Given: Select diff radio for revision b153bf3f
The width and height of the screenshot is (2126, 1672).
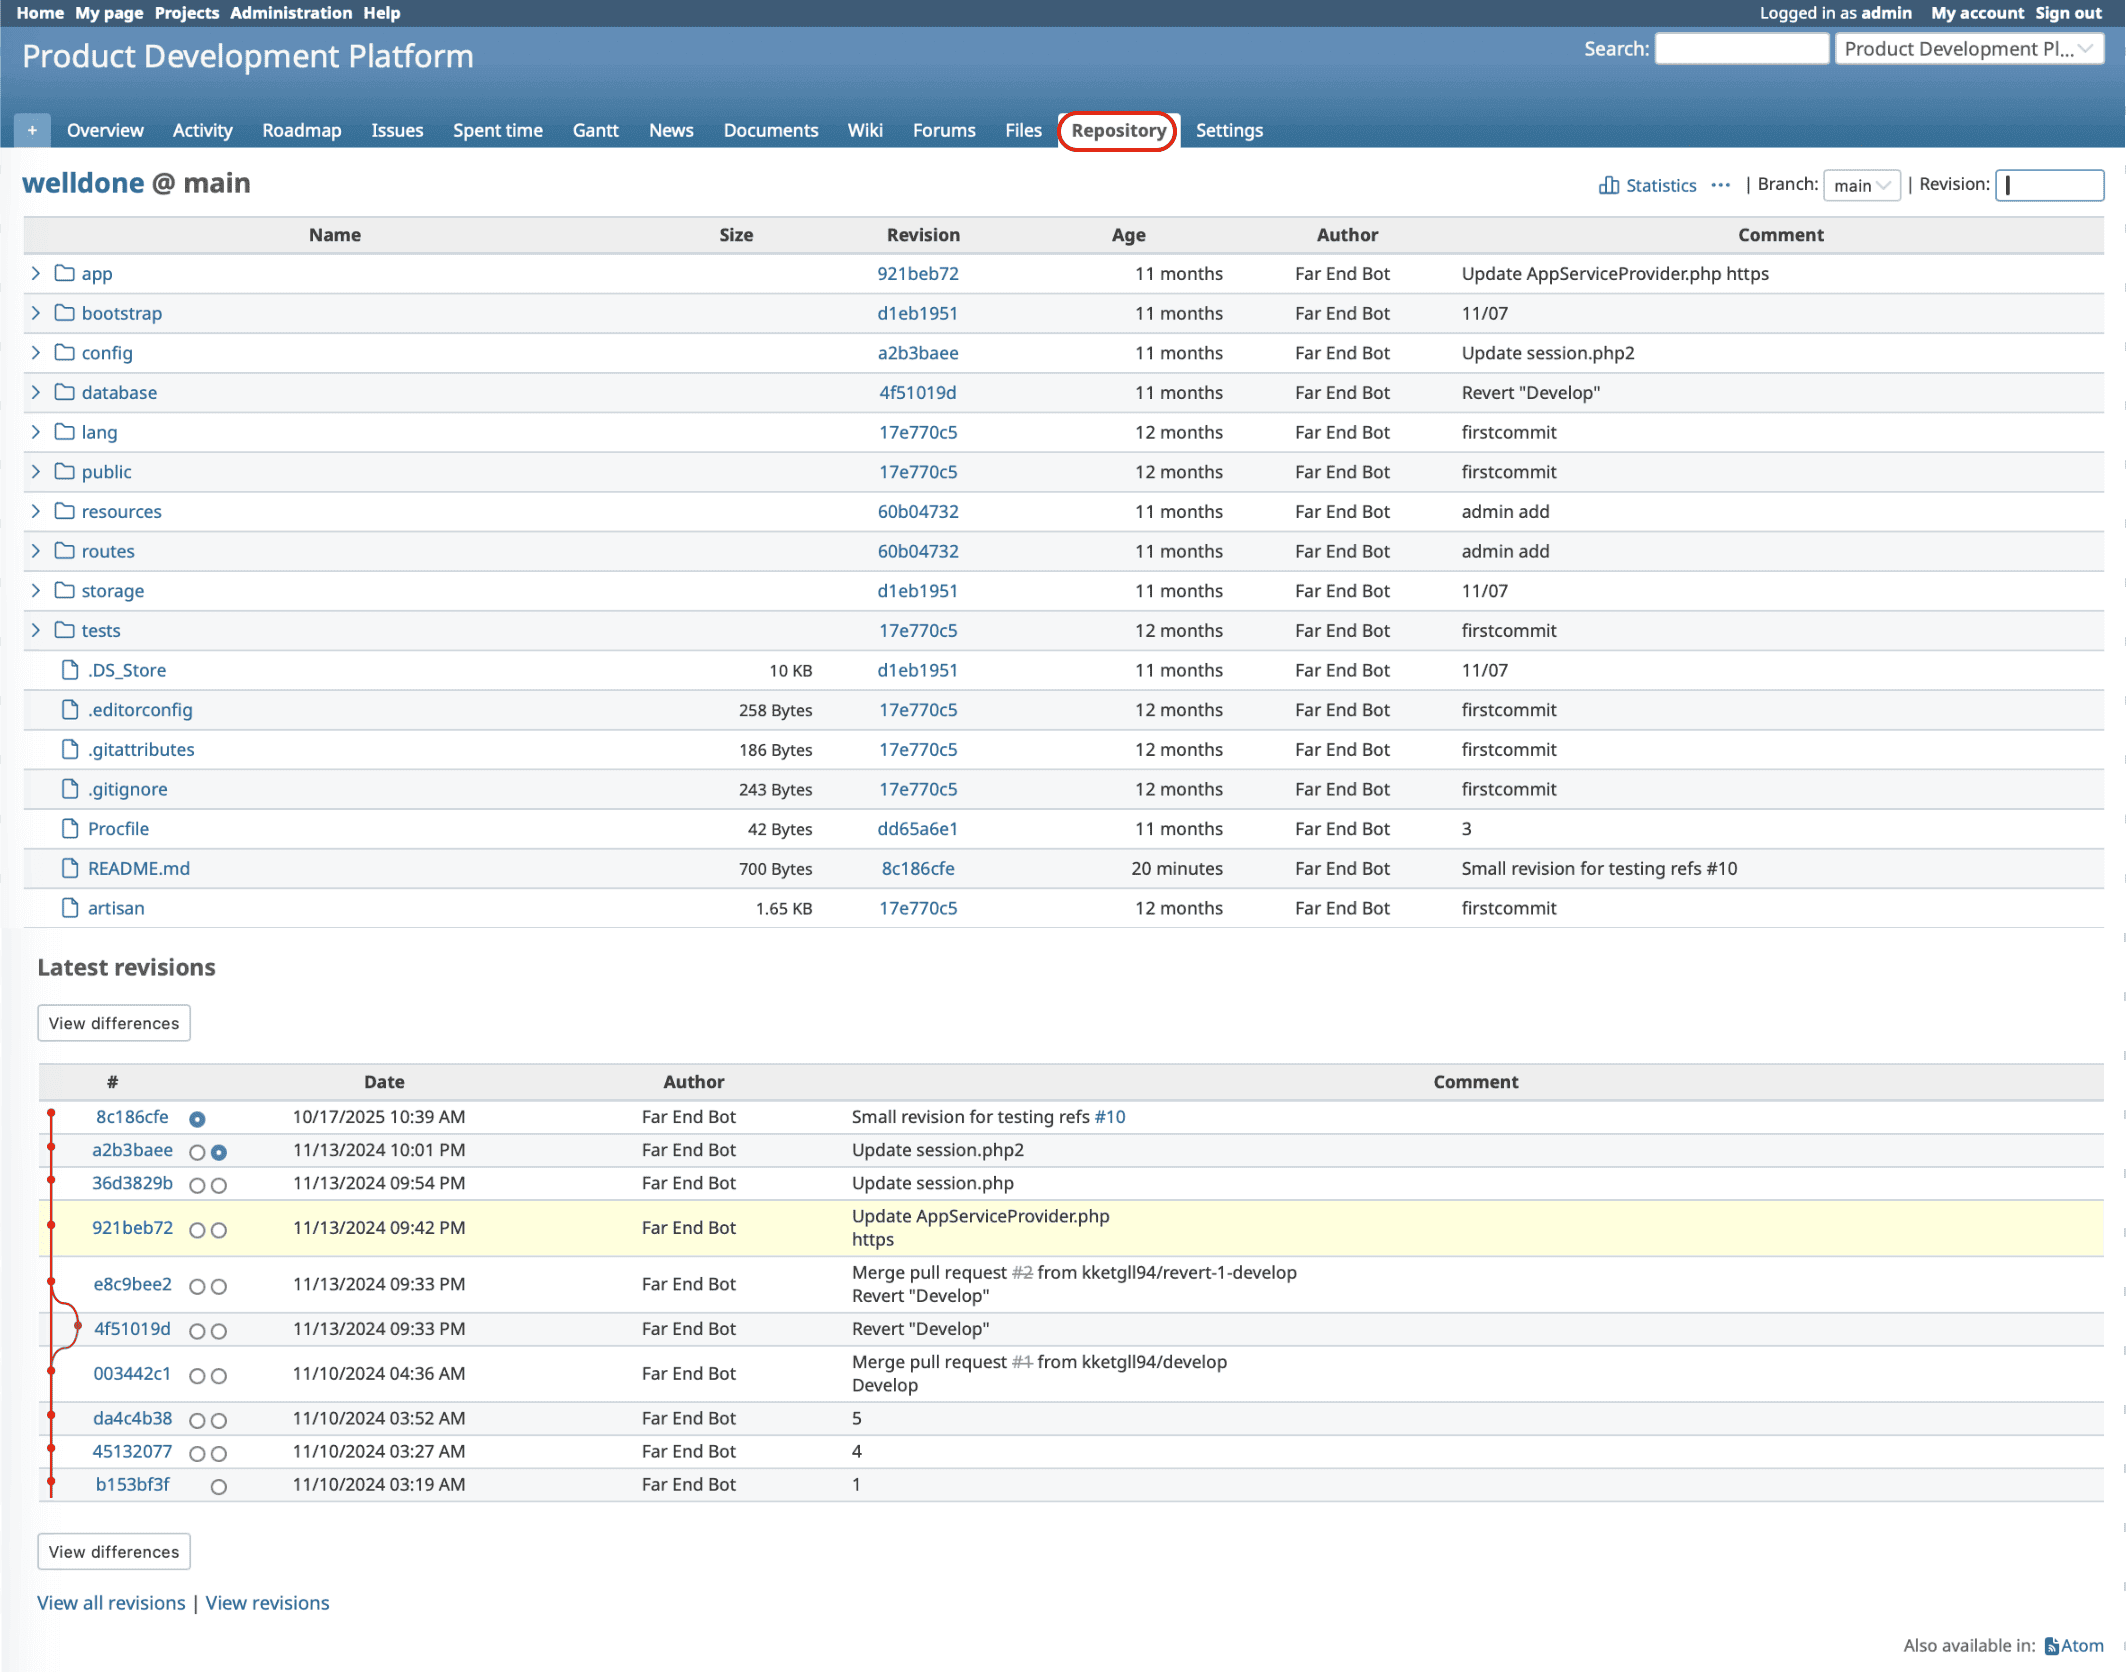Looking at the screenshot, I should [x=217, y=1487].
